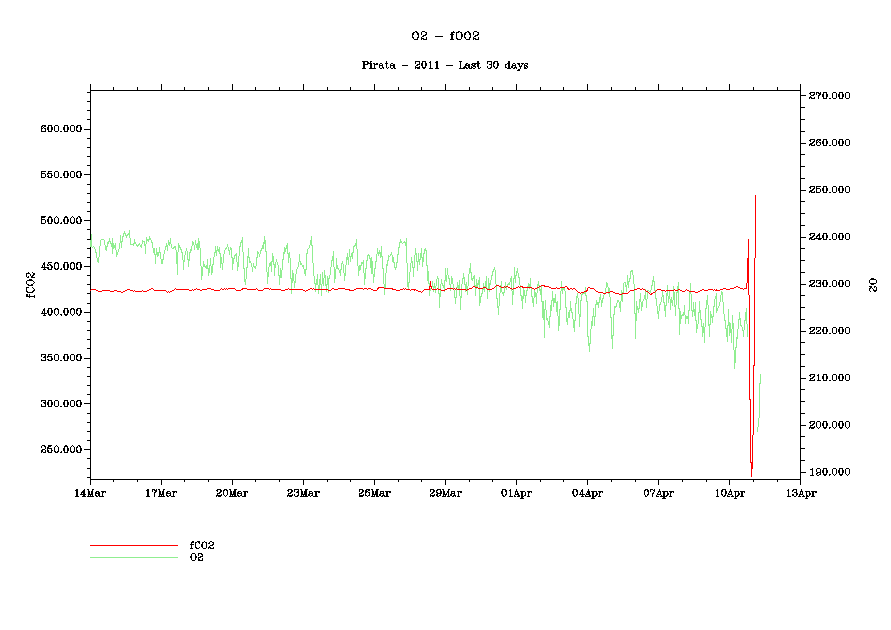The height and width of the screenshot is (630, 891).
Task: Click the 29Mar date tick label
Action: click(x=445, y=493)
